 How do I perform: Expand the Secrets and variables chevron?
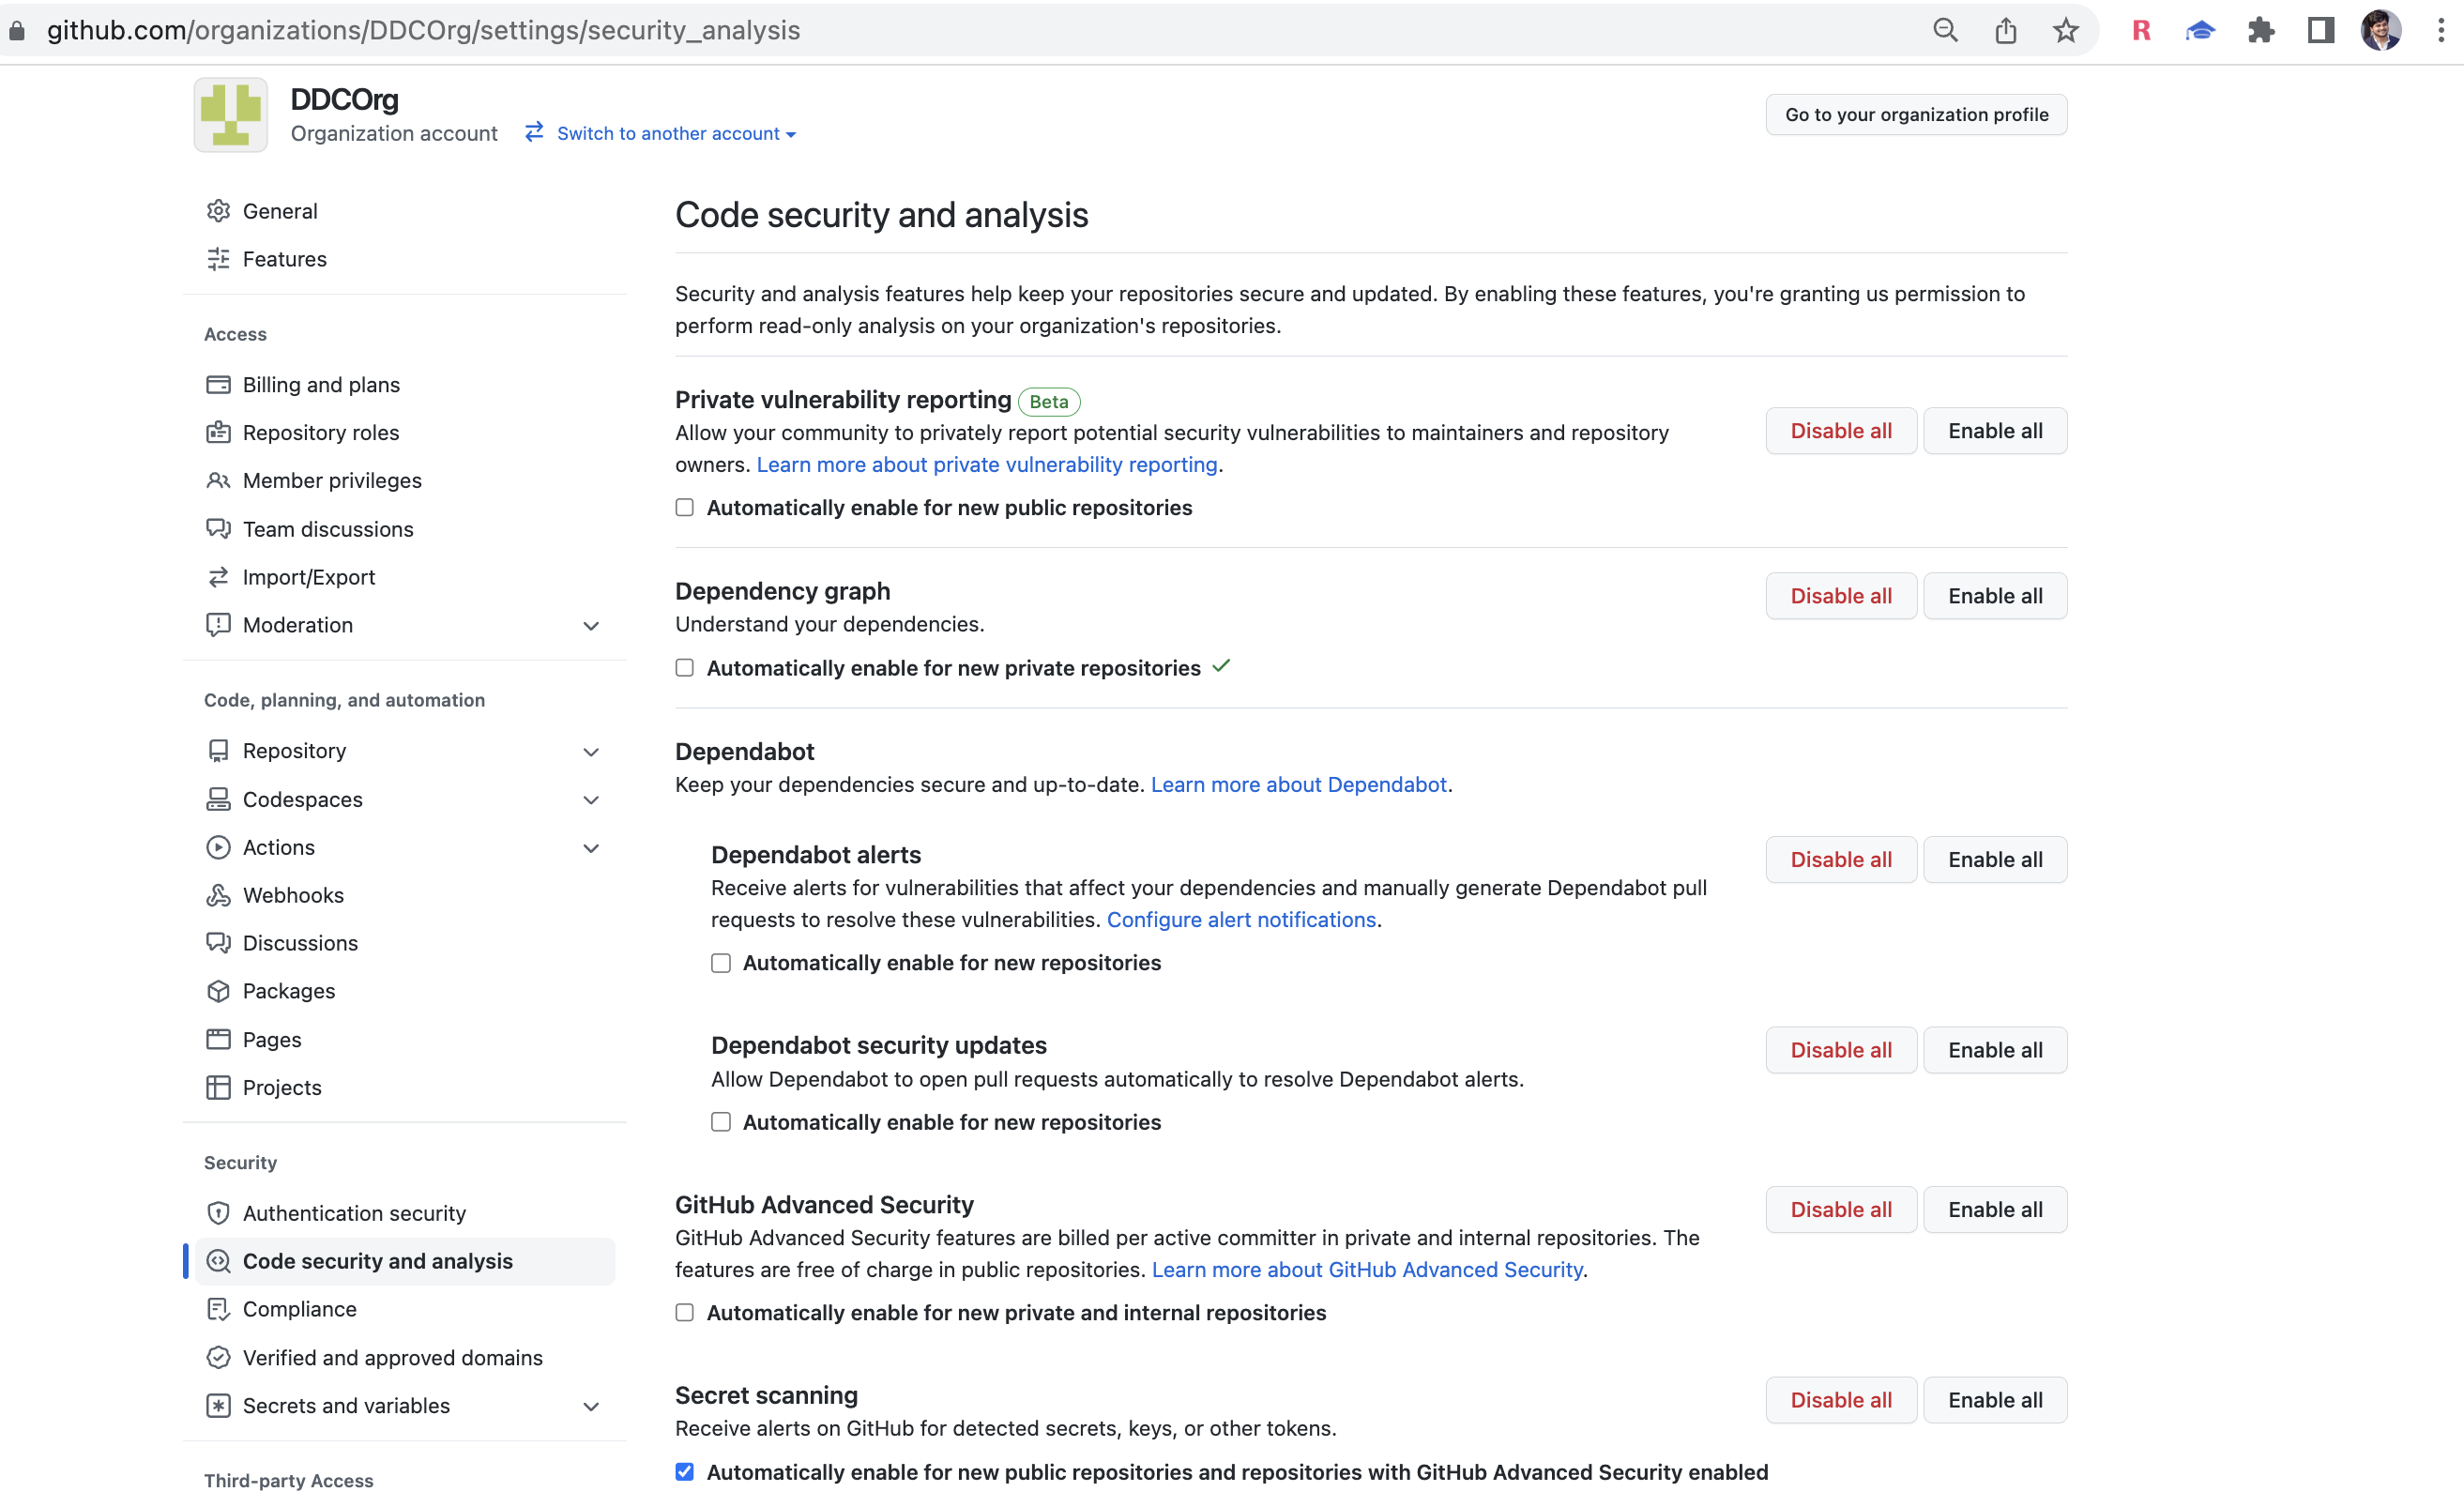coord(591,1406)
